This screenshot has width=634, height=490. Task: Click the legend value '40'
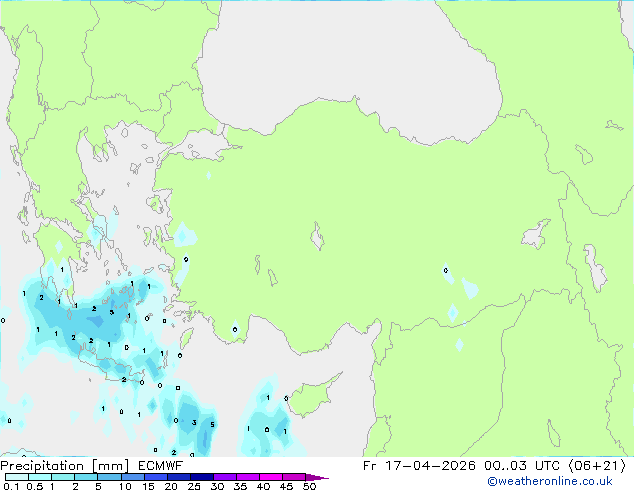coord(263,486)
